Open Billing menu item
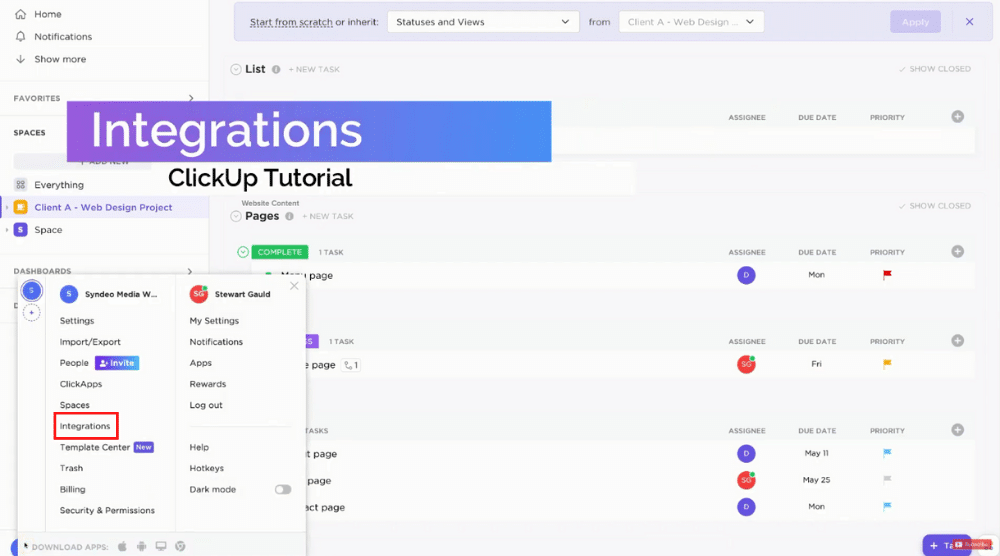1000x556 pixels. click(73, 489)
